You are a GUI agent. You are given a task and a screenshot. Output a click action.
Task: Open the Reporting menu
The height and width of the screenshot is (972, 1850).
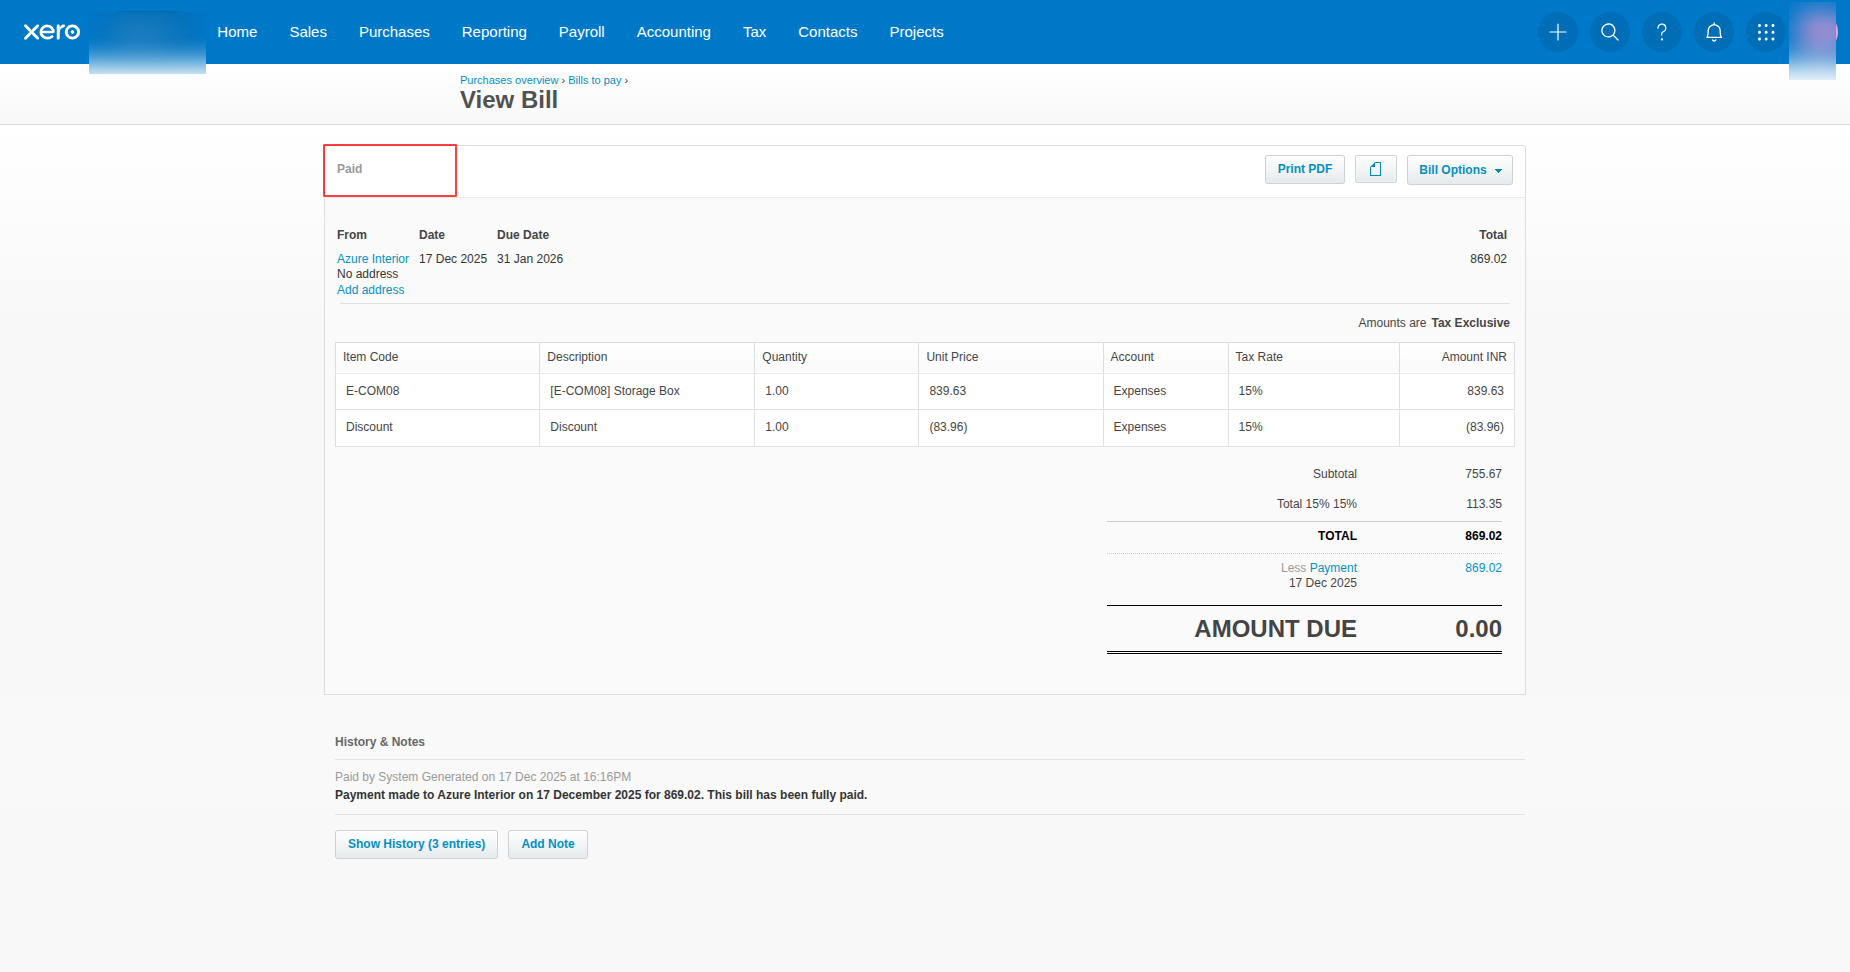click(x=494, y=32)
